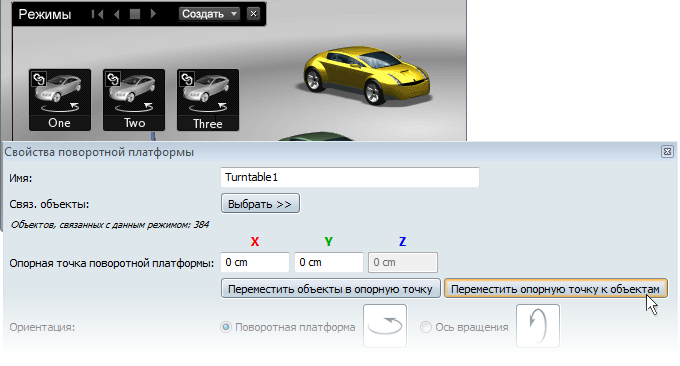Stop mode playback with square icon
Viewport: 680px width, 366px height.
coord(135,14)
